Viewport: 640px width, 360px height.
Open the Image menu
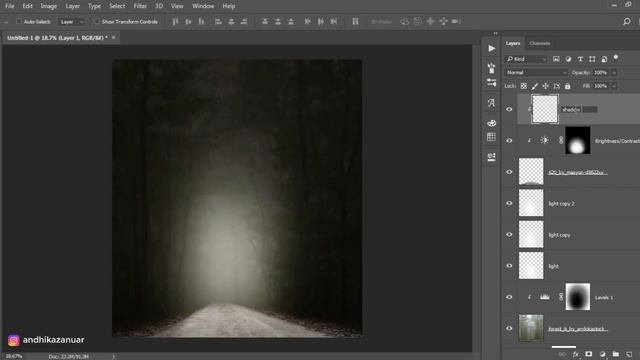[x=49, y=6]
